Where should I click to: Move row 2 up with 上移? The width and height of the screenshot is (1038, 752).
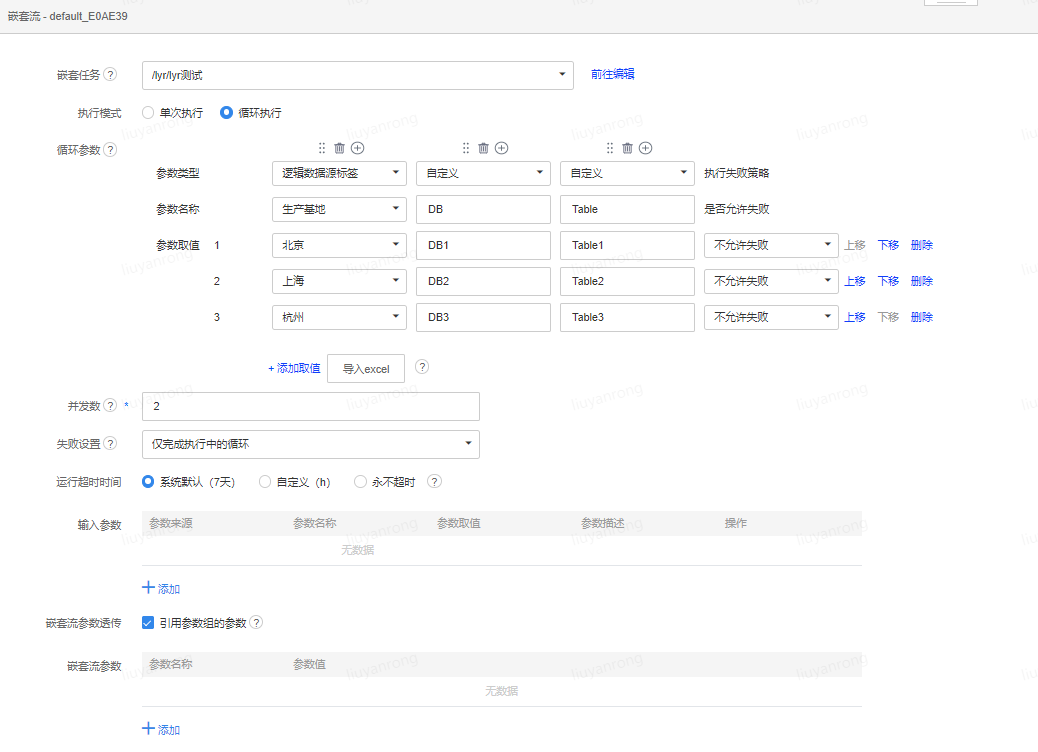(855, 281)
